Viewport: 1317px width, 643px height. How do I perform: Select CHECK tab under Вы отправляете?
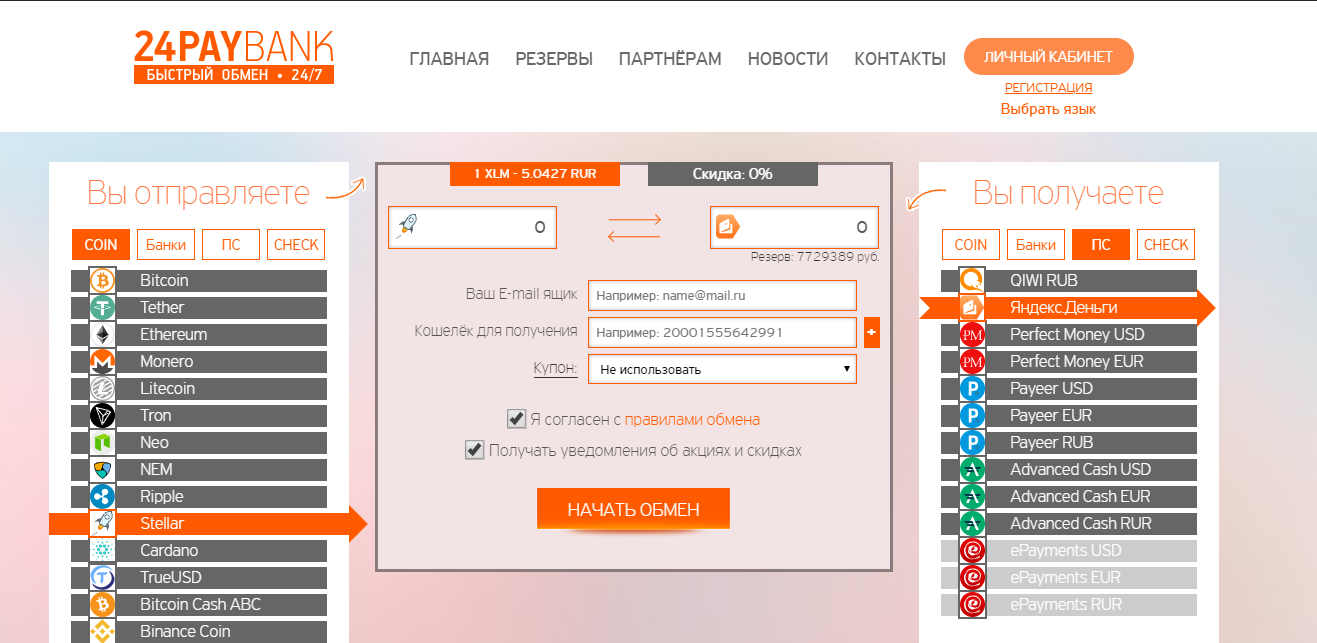(x=296, y=244)
